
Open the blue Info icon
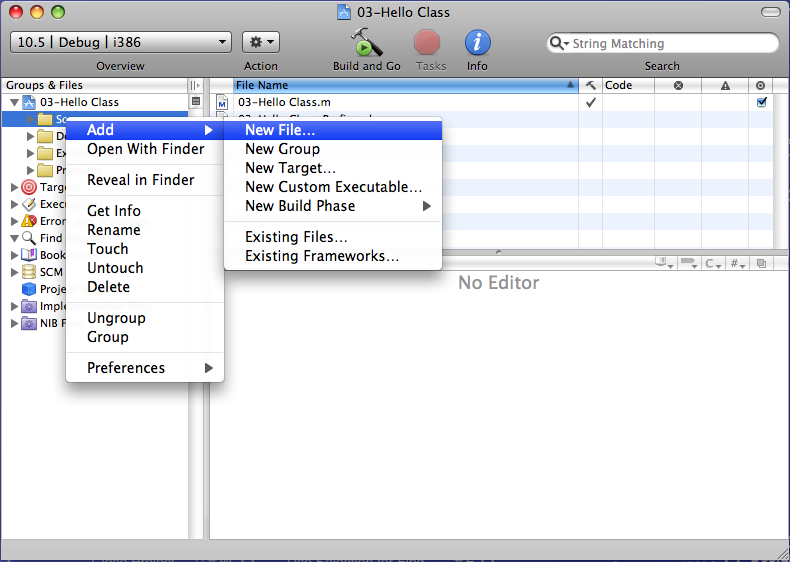coord(477,42)
